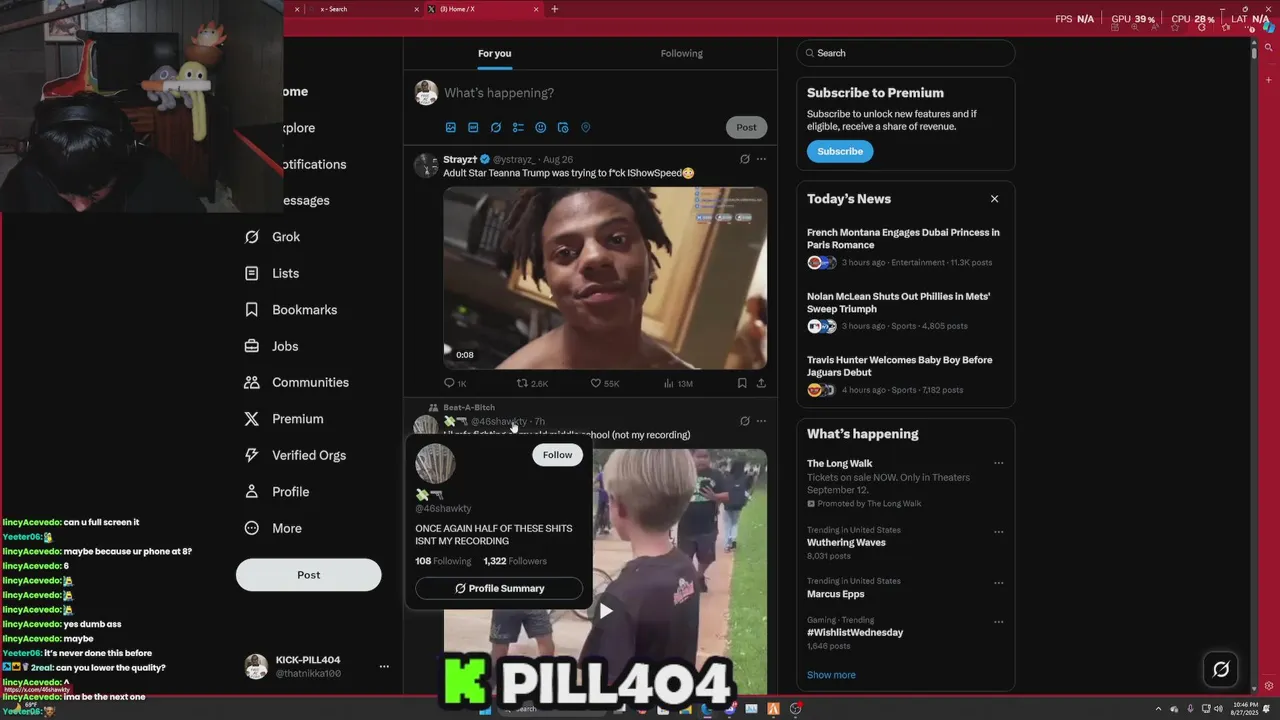Viewport: 1280px width, 720px height.
Task: Click the large sidebar Post button
Action: (x=308, y=575)
